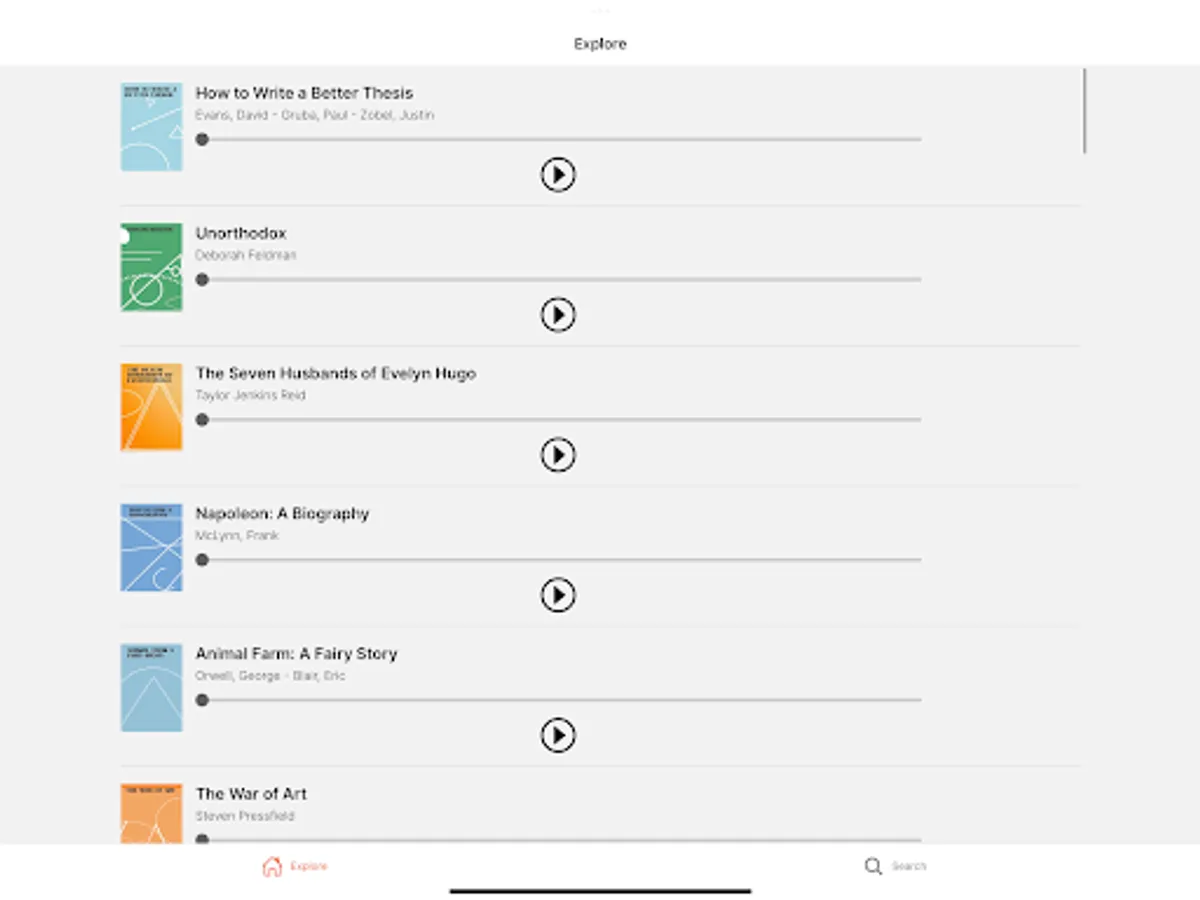Image resolution: width=1200 pixels, height=900 pixels.
Task: Open the Napoleon blue book cover
Action: point(151,547)
